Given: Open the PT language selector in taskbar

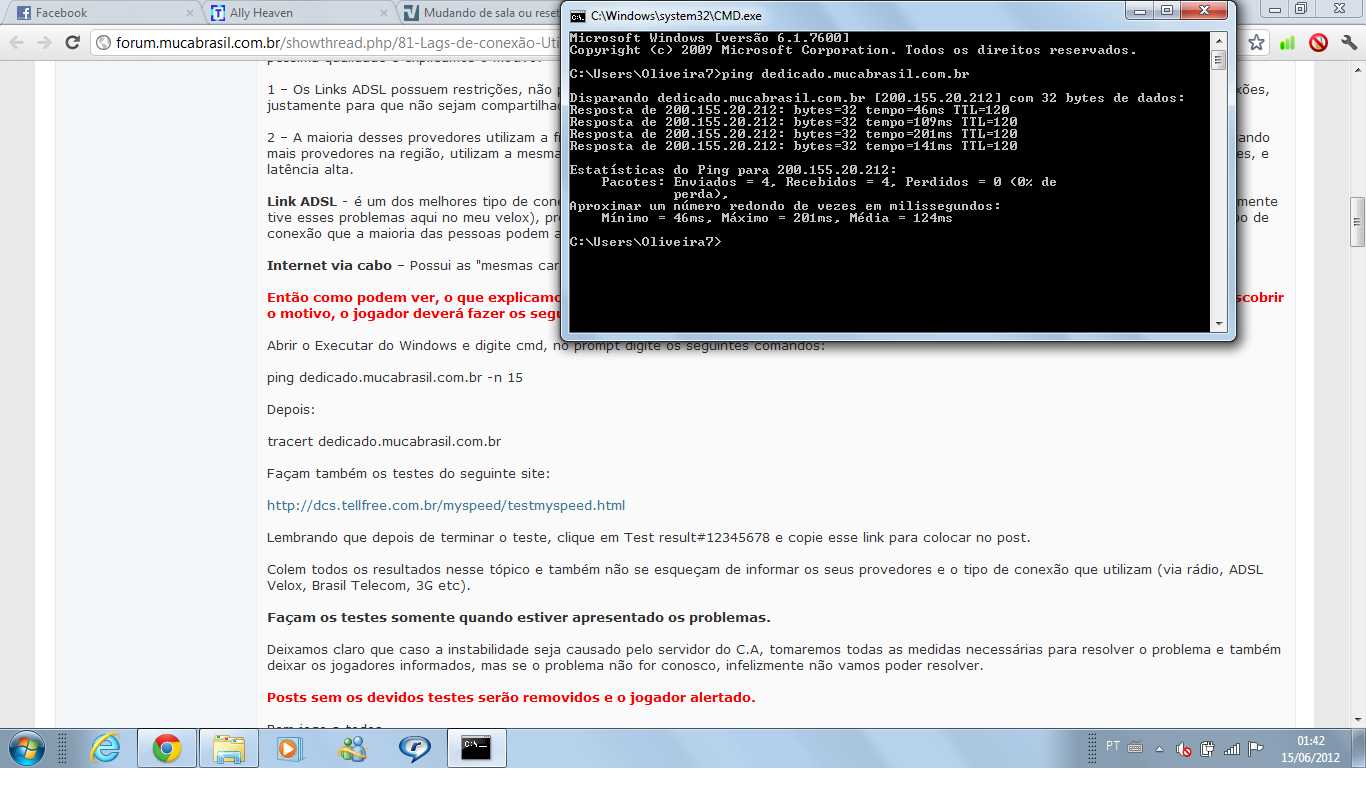Looking at the screenshot, I should coord(1113,746).
